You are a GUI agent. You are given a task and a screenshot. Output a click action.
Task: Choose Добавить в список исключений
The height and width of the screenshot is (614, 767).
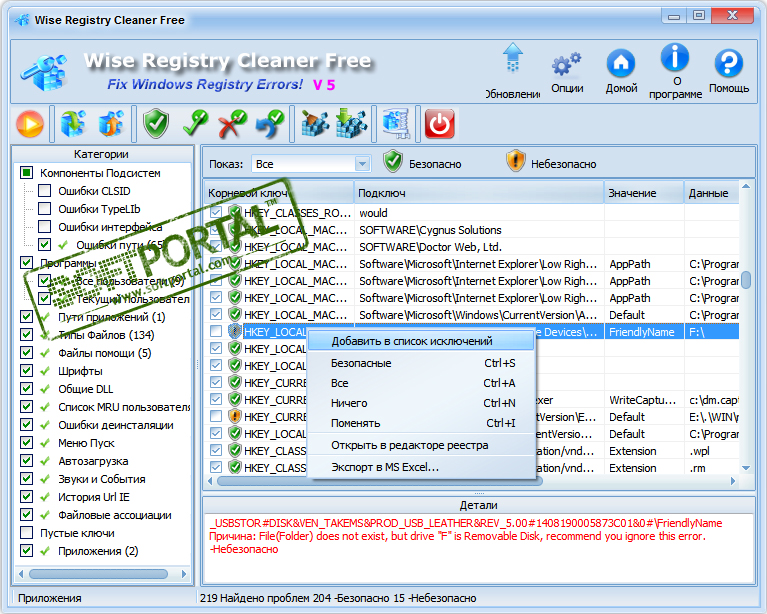point(421,341)
